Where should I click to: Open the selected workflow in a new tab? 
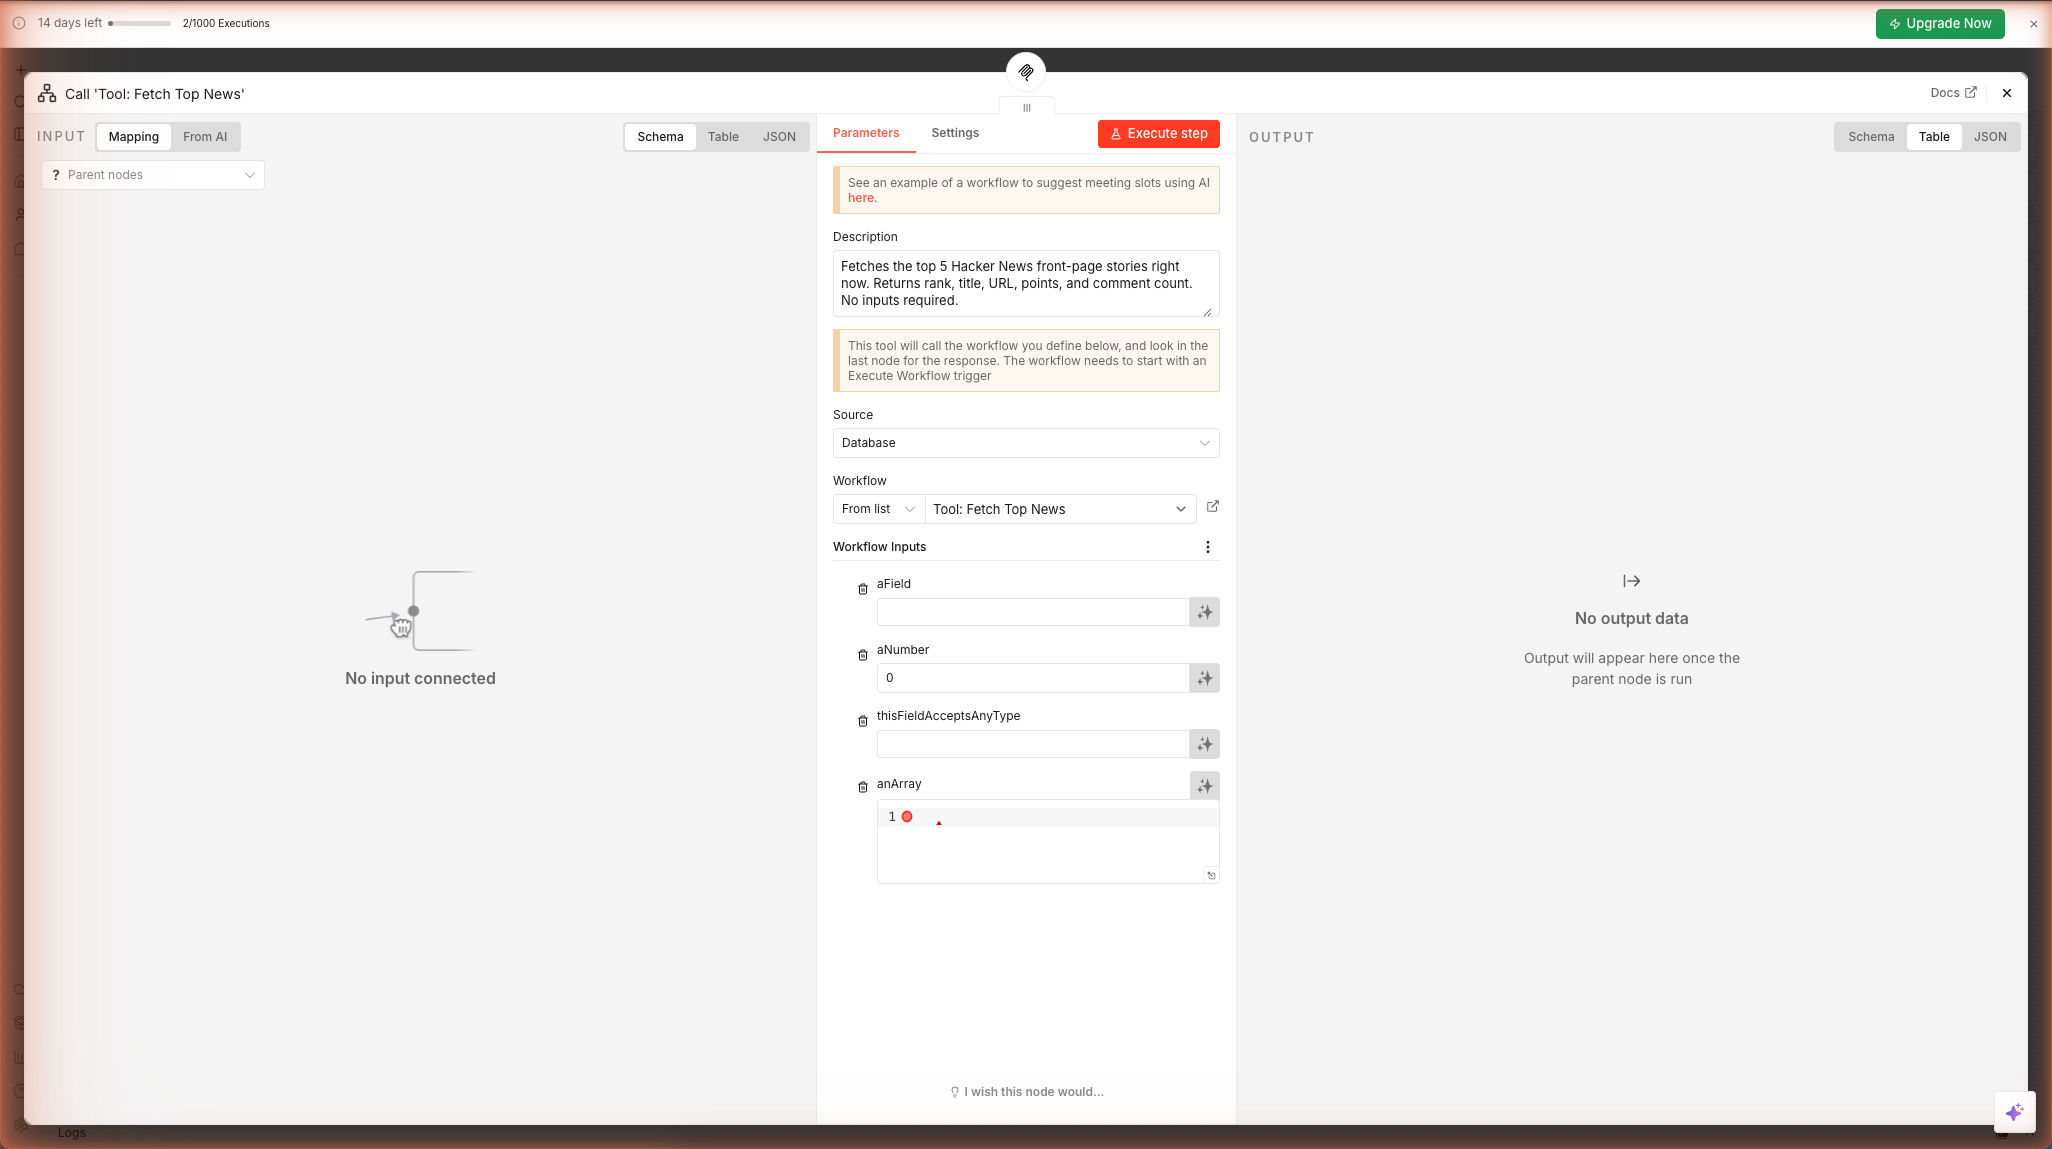pos(1212,507)
